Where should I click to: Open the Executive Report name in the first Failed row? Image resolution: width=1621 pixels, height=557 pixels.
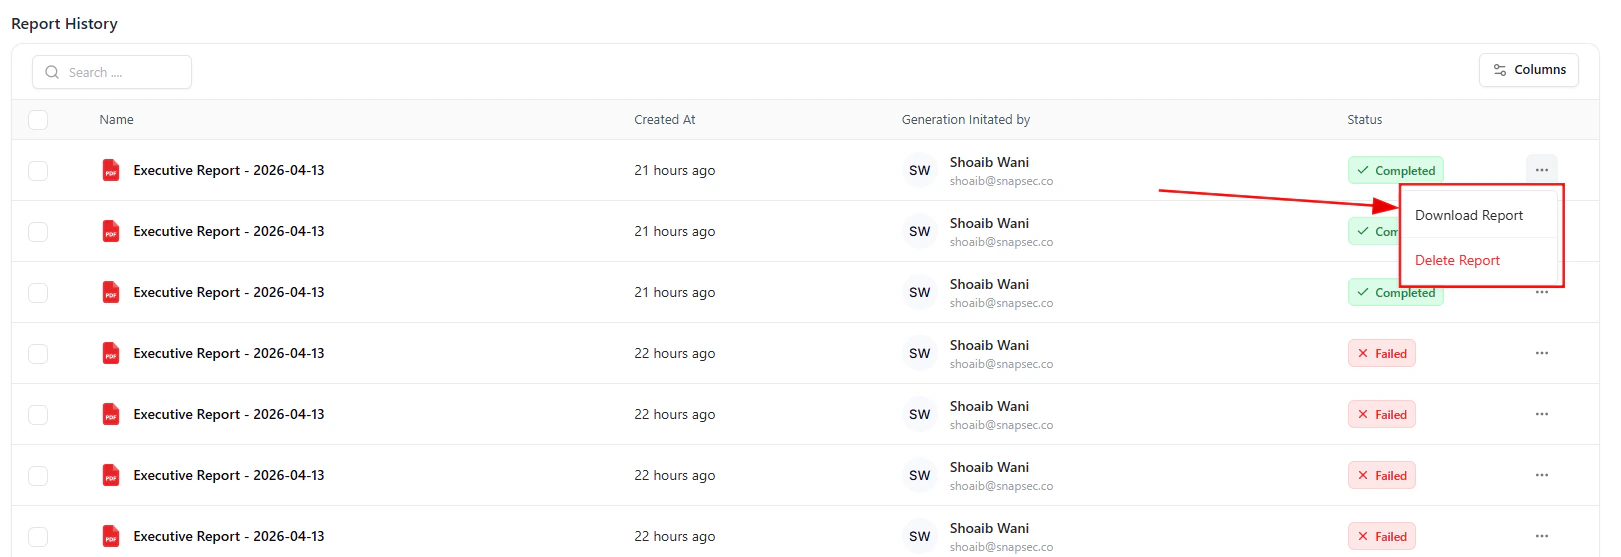(x=229, y=354)
